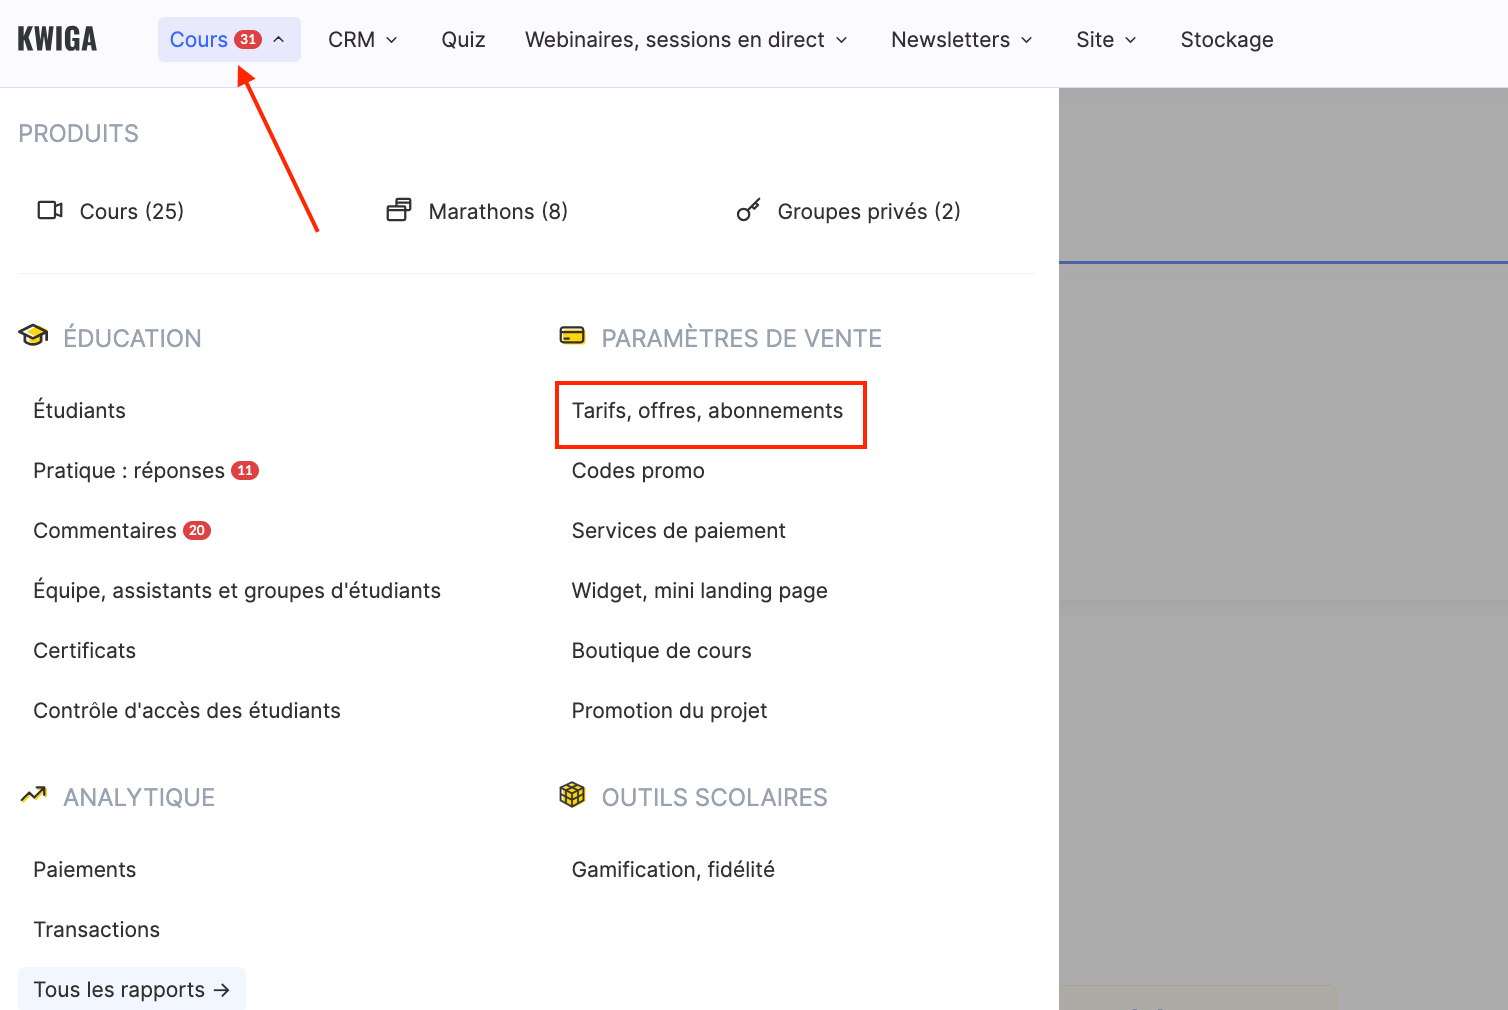Image resolution: width=1508 pixels, height=1010 pixels.
Task: Go to the Quiz menu item
Action: coord(463,40)
